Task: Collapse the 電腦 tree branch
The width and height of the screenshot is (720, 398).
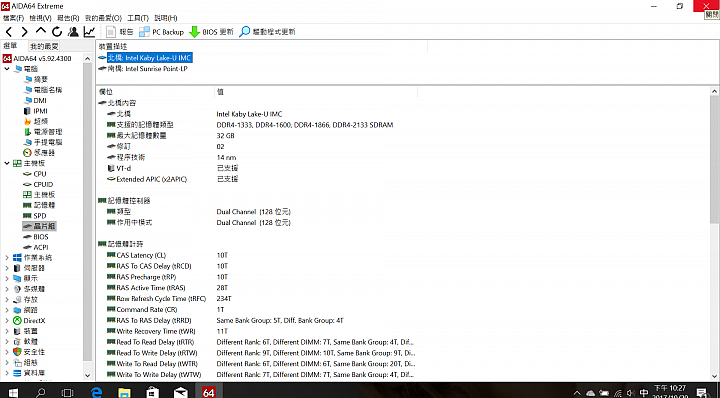Action: [x=7, y=69]
